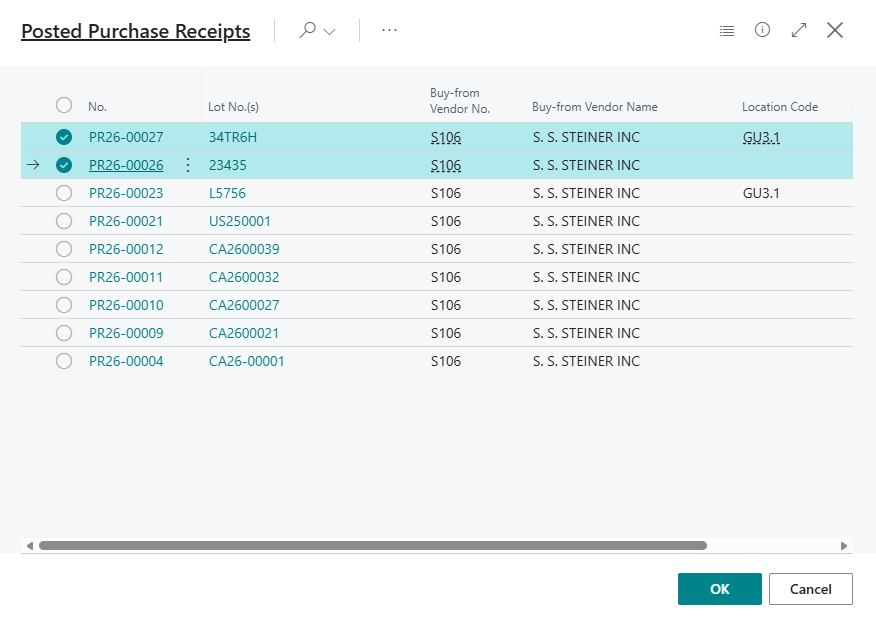This screenshot has height=622, width=876.
Task: Open receipt PR26-00012 link
Action: (126, 249)
